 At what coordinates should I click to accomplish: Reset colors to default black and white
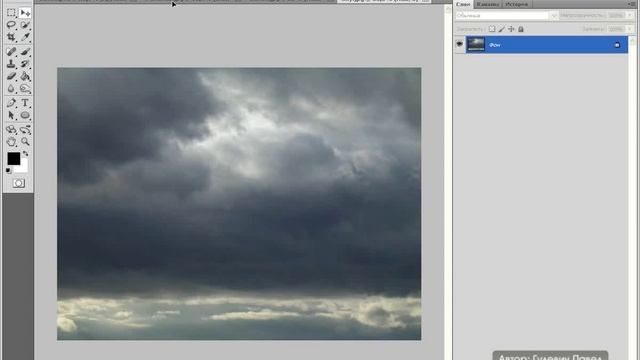pyautogui.click(x=9, y=171)
